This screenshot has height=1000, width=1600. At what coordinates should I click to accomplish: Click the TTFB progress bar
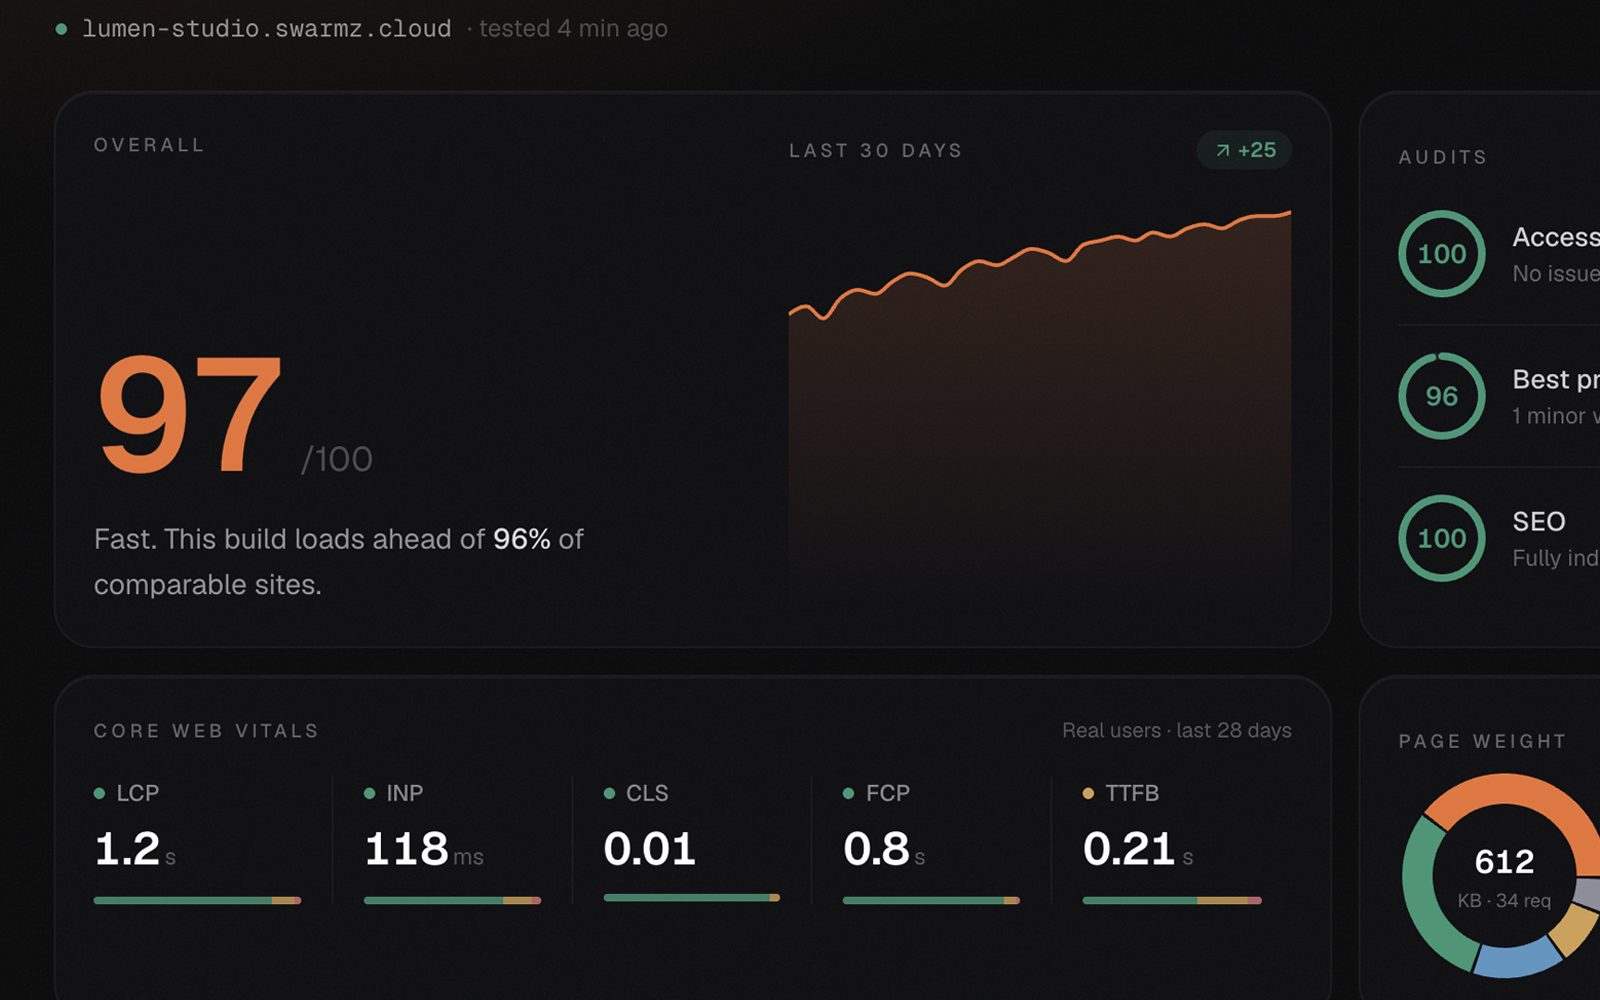click(x=1172, y=900)
